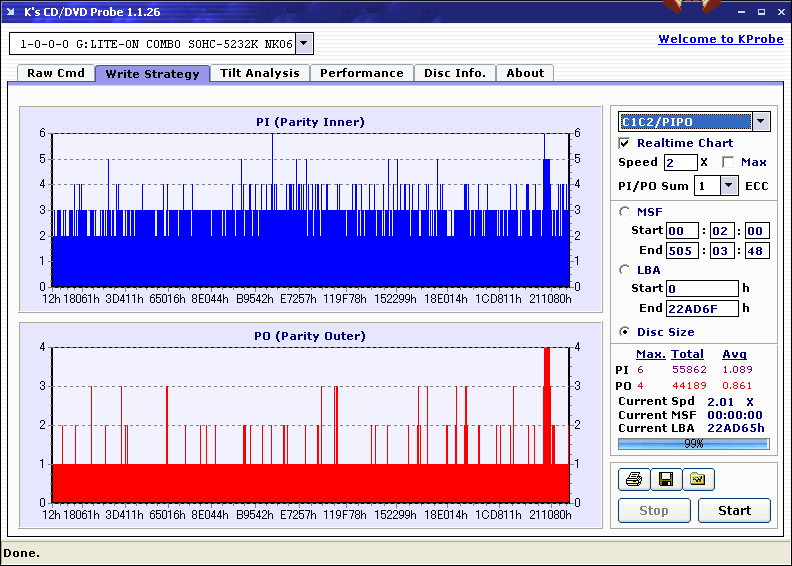Screen dimensions: 792x566
Task: Open the drive selection dropdown
Action: point(305,44)
